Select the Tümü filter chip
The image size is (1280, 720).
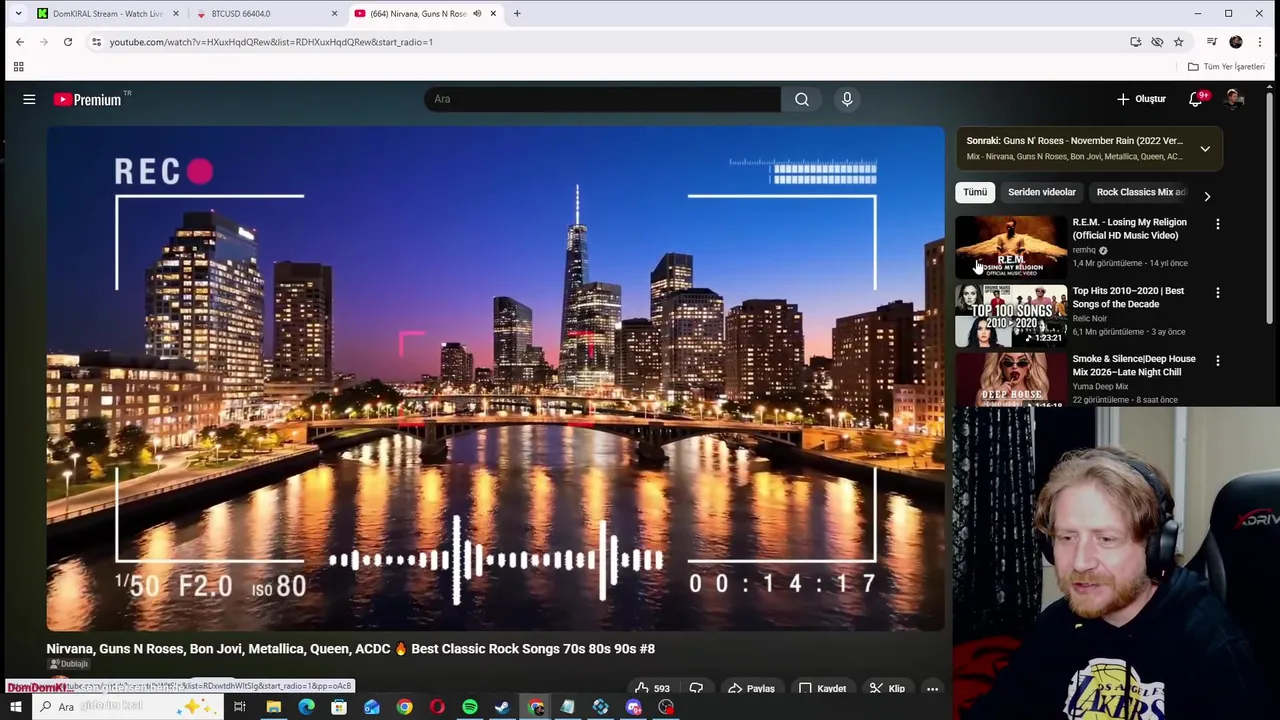(975, 192)
